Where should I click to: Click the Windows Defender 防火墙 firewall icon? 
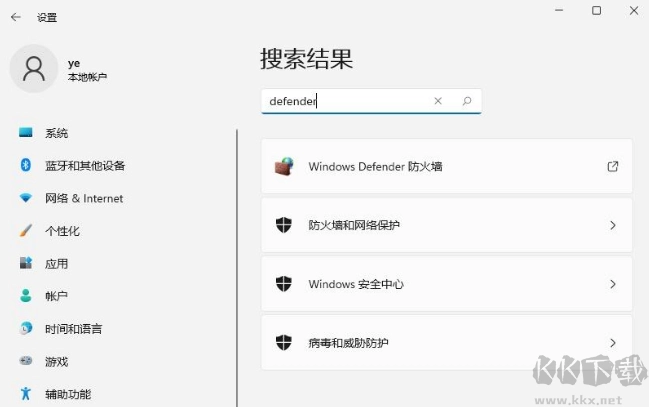284,167
